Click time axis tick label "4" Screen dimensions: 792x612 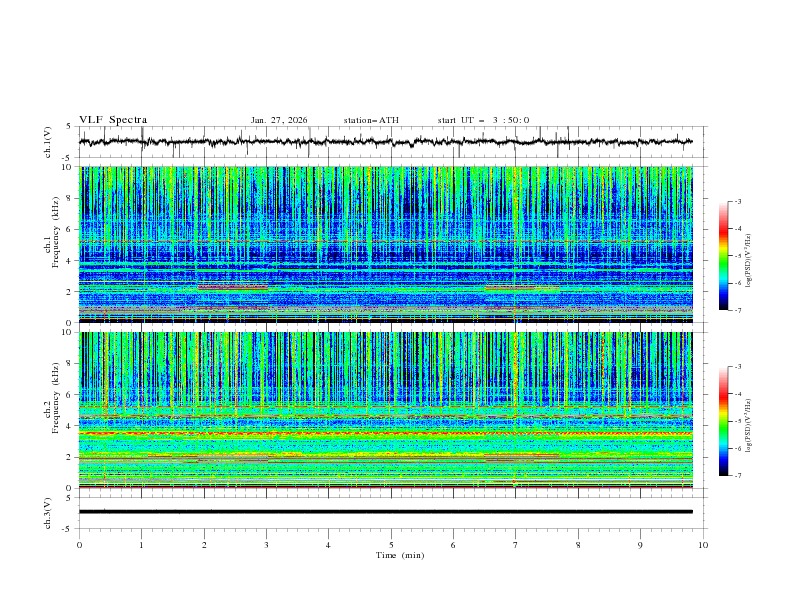click(x=328, y=545)
